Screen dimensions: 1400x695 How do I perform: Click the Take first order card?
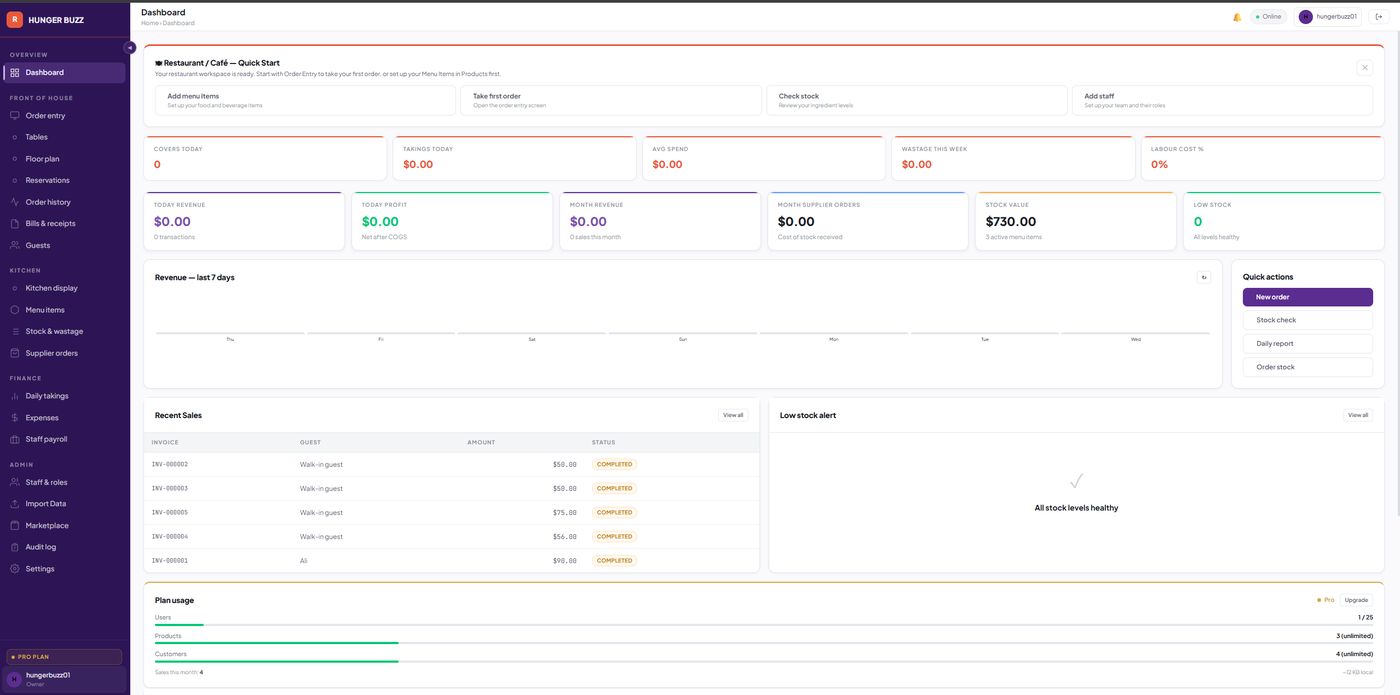click(611, 100)
